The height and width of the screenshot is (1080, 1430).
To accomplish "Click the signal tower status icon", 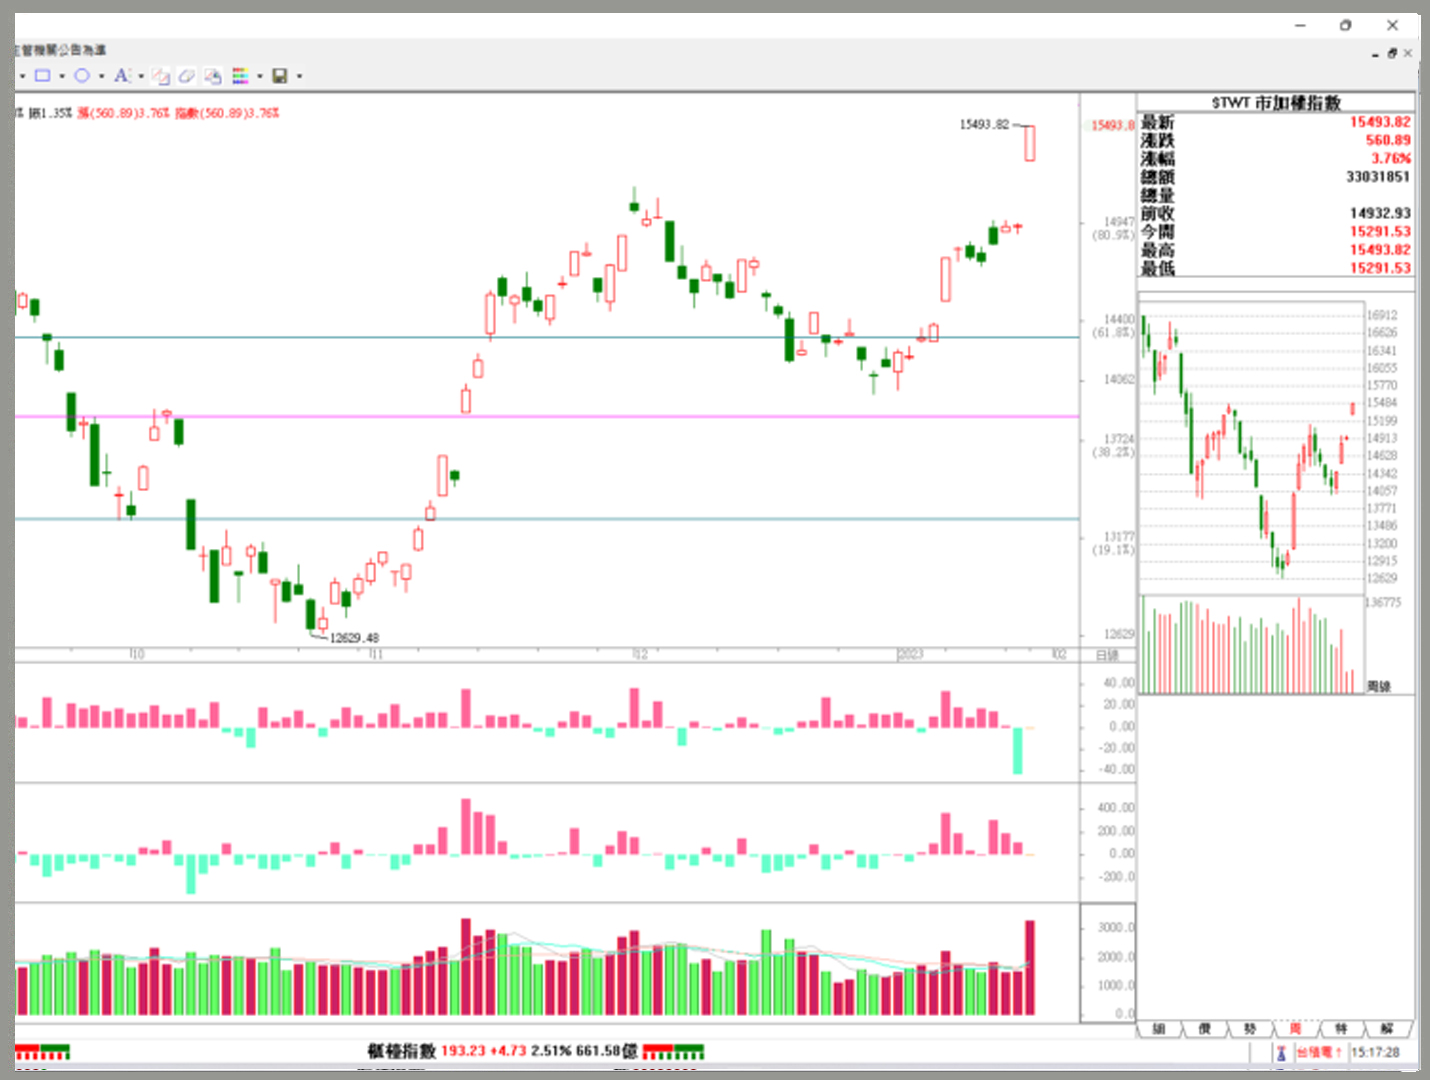I will coord(1281,1053).
